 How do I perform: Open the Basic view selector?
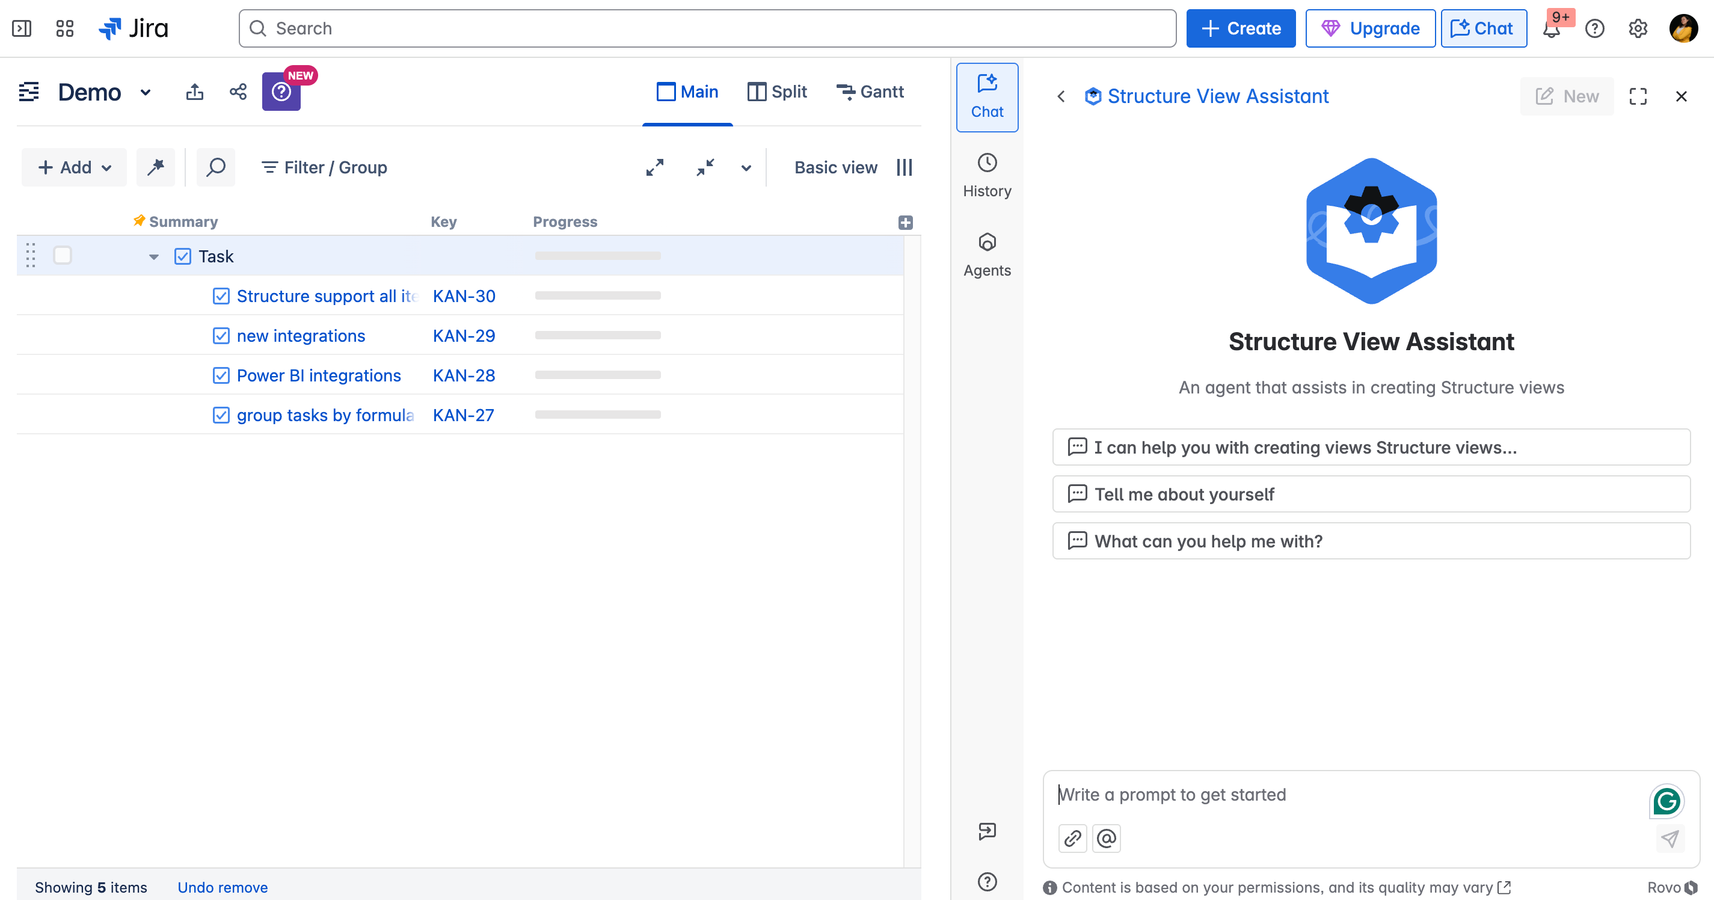836,167
